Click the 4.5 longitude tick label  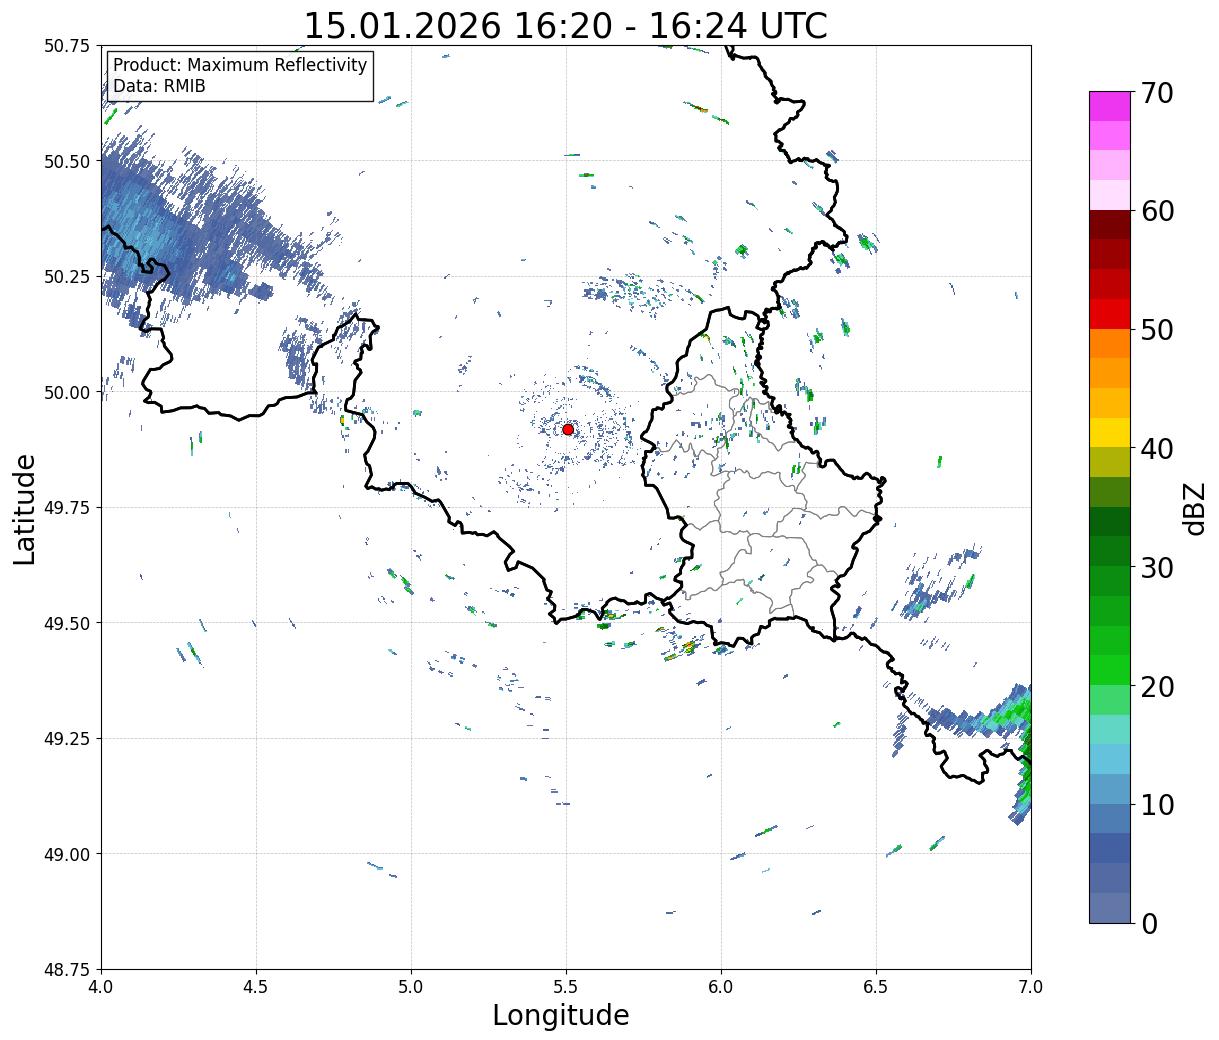(256, 987)
